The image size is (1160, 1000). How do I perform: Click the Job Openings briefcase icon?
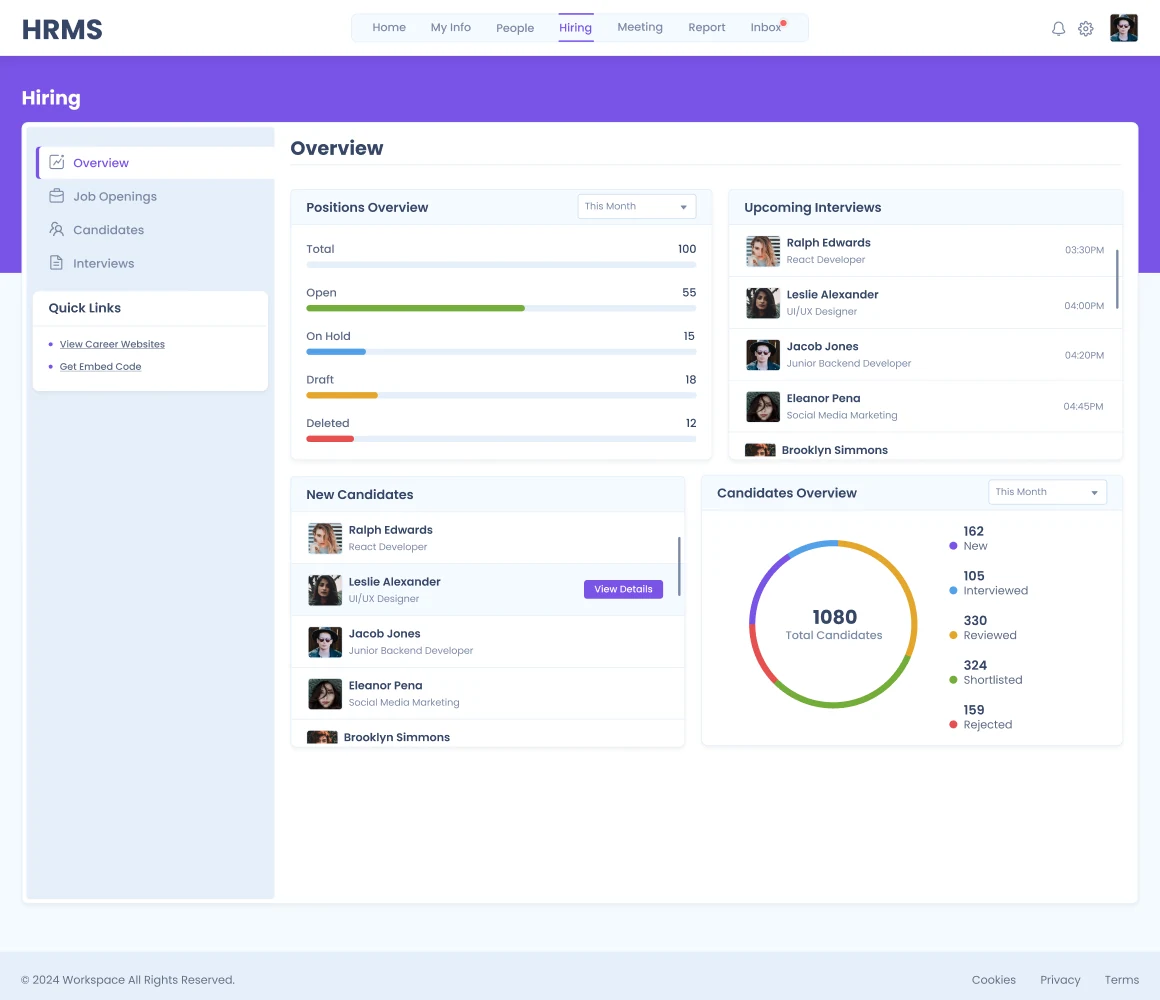tap(56, 196)
